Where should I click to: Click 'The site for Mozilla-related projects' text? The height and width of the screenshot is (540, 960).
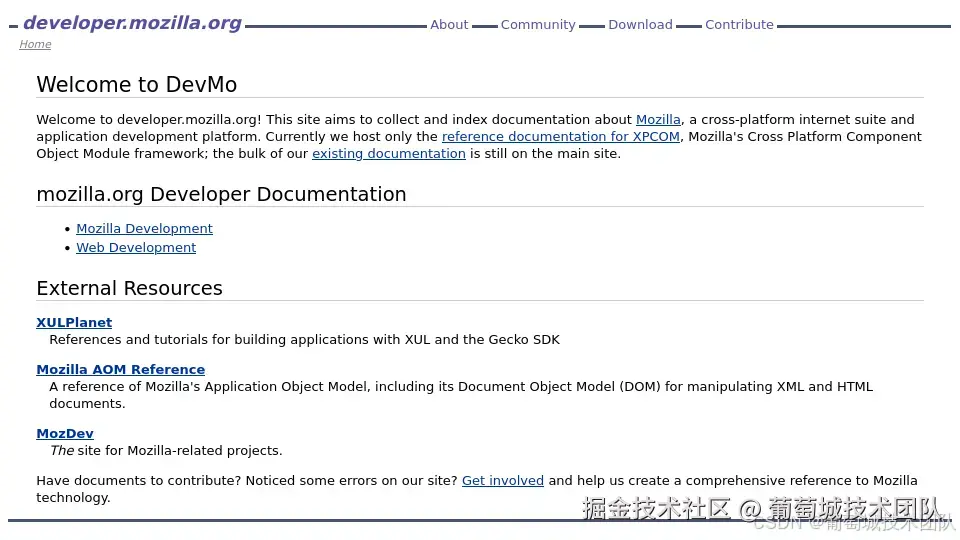coord(166,451)
